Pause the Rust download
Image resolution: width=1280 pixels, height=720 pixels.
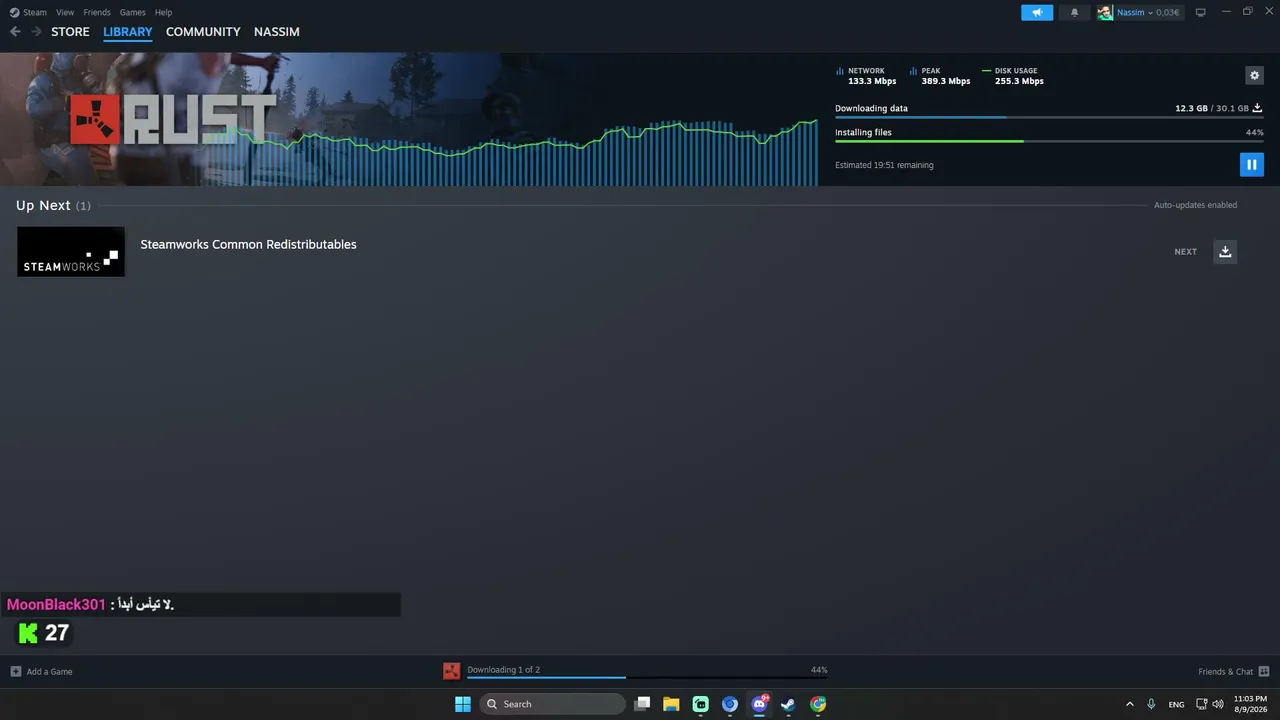tap(1251, 165)
